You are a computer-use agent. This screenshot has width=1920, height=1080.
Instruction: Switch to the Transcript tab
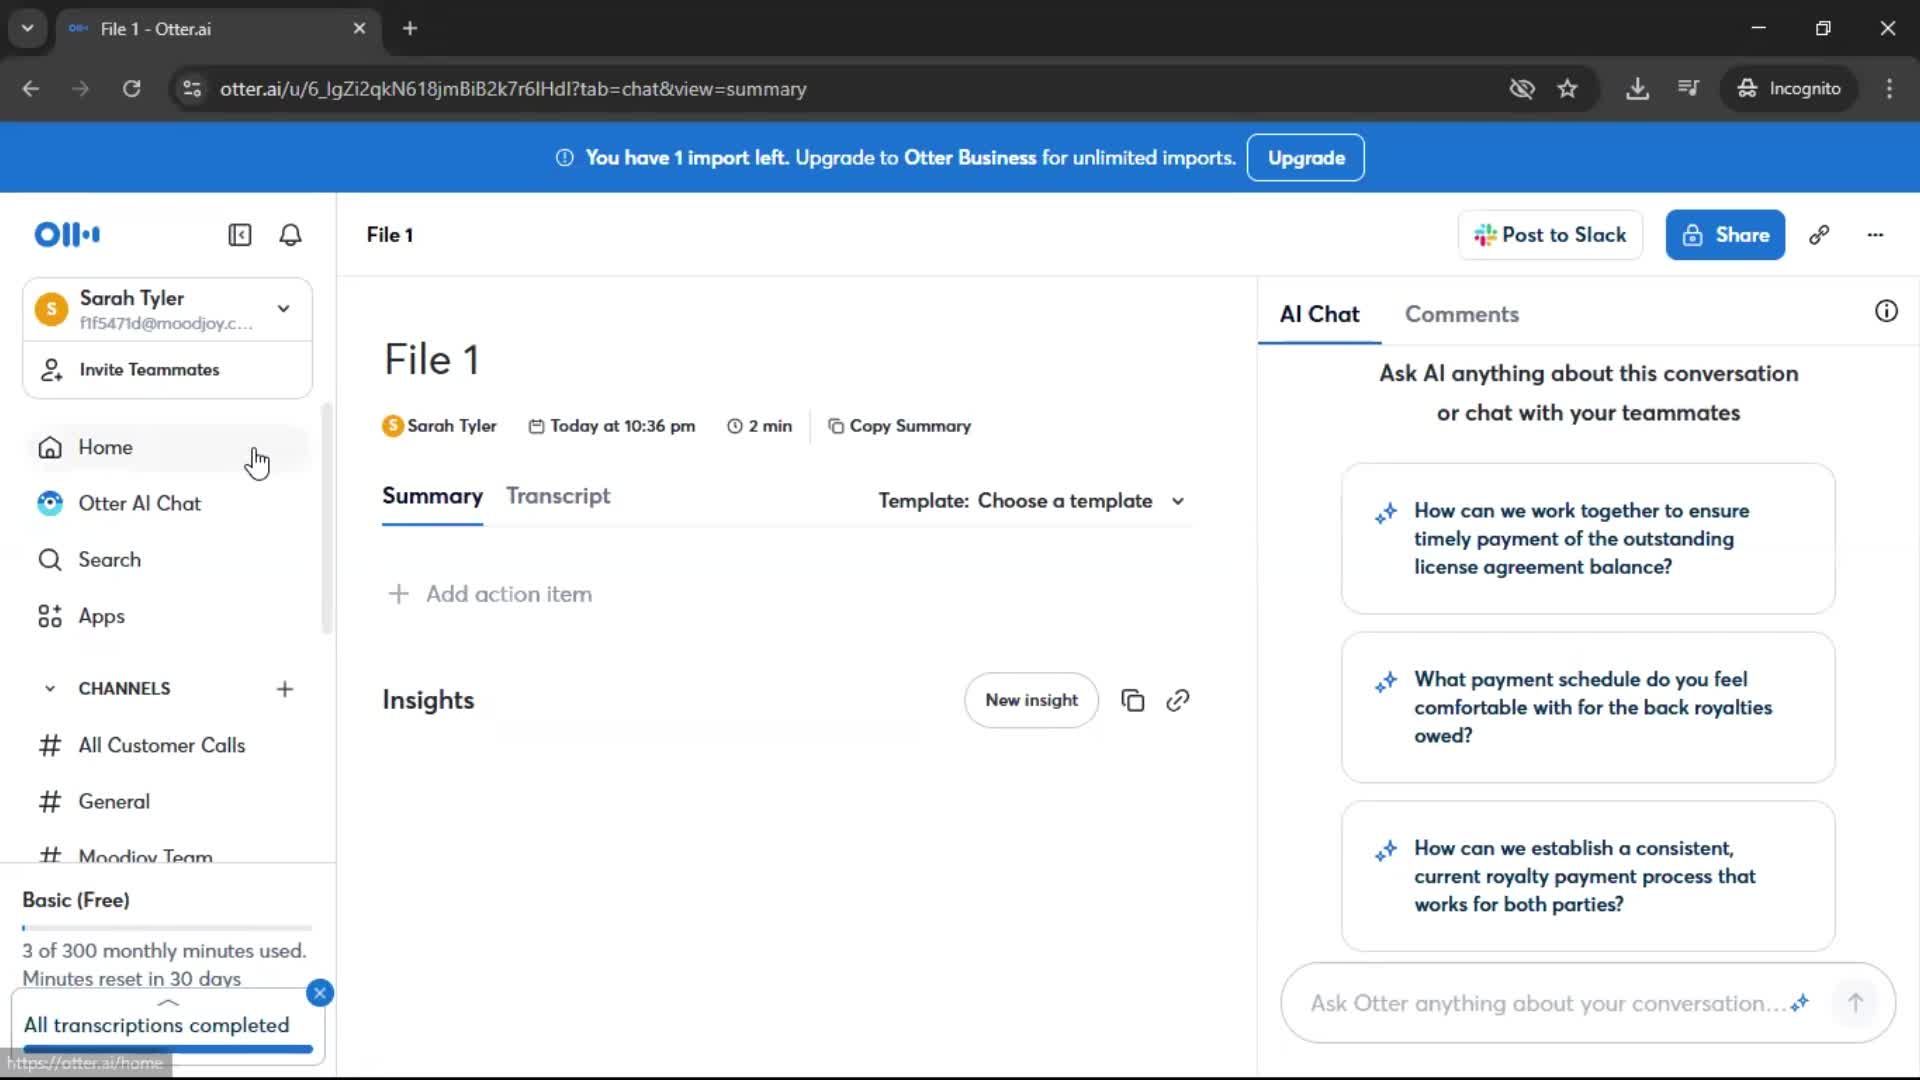point(558,497)
